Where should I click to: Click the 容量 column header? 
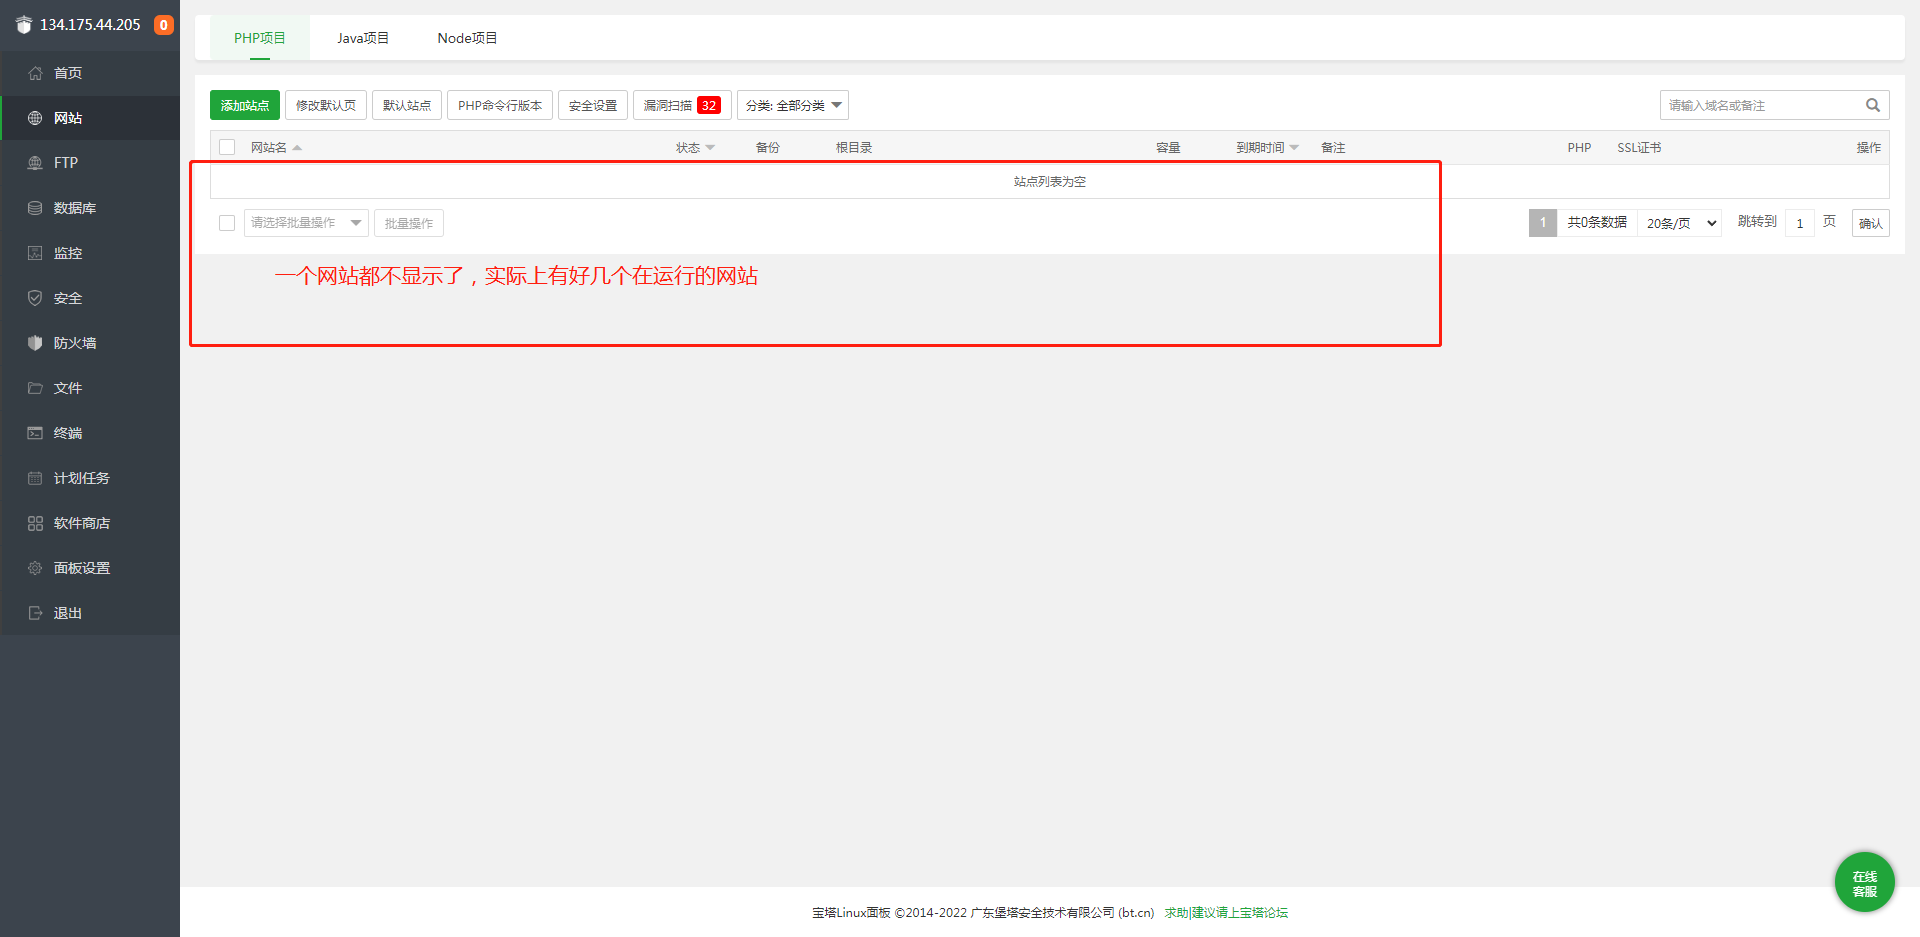click(x=1168, y=148)
